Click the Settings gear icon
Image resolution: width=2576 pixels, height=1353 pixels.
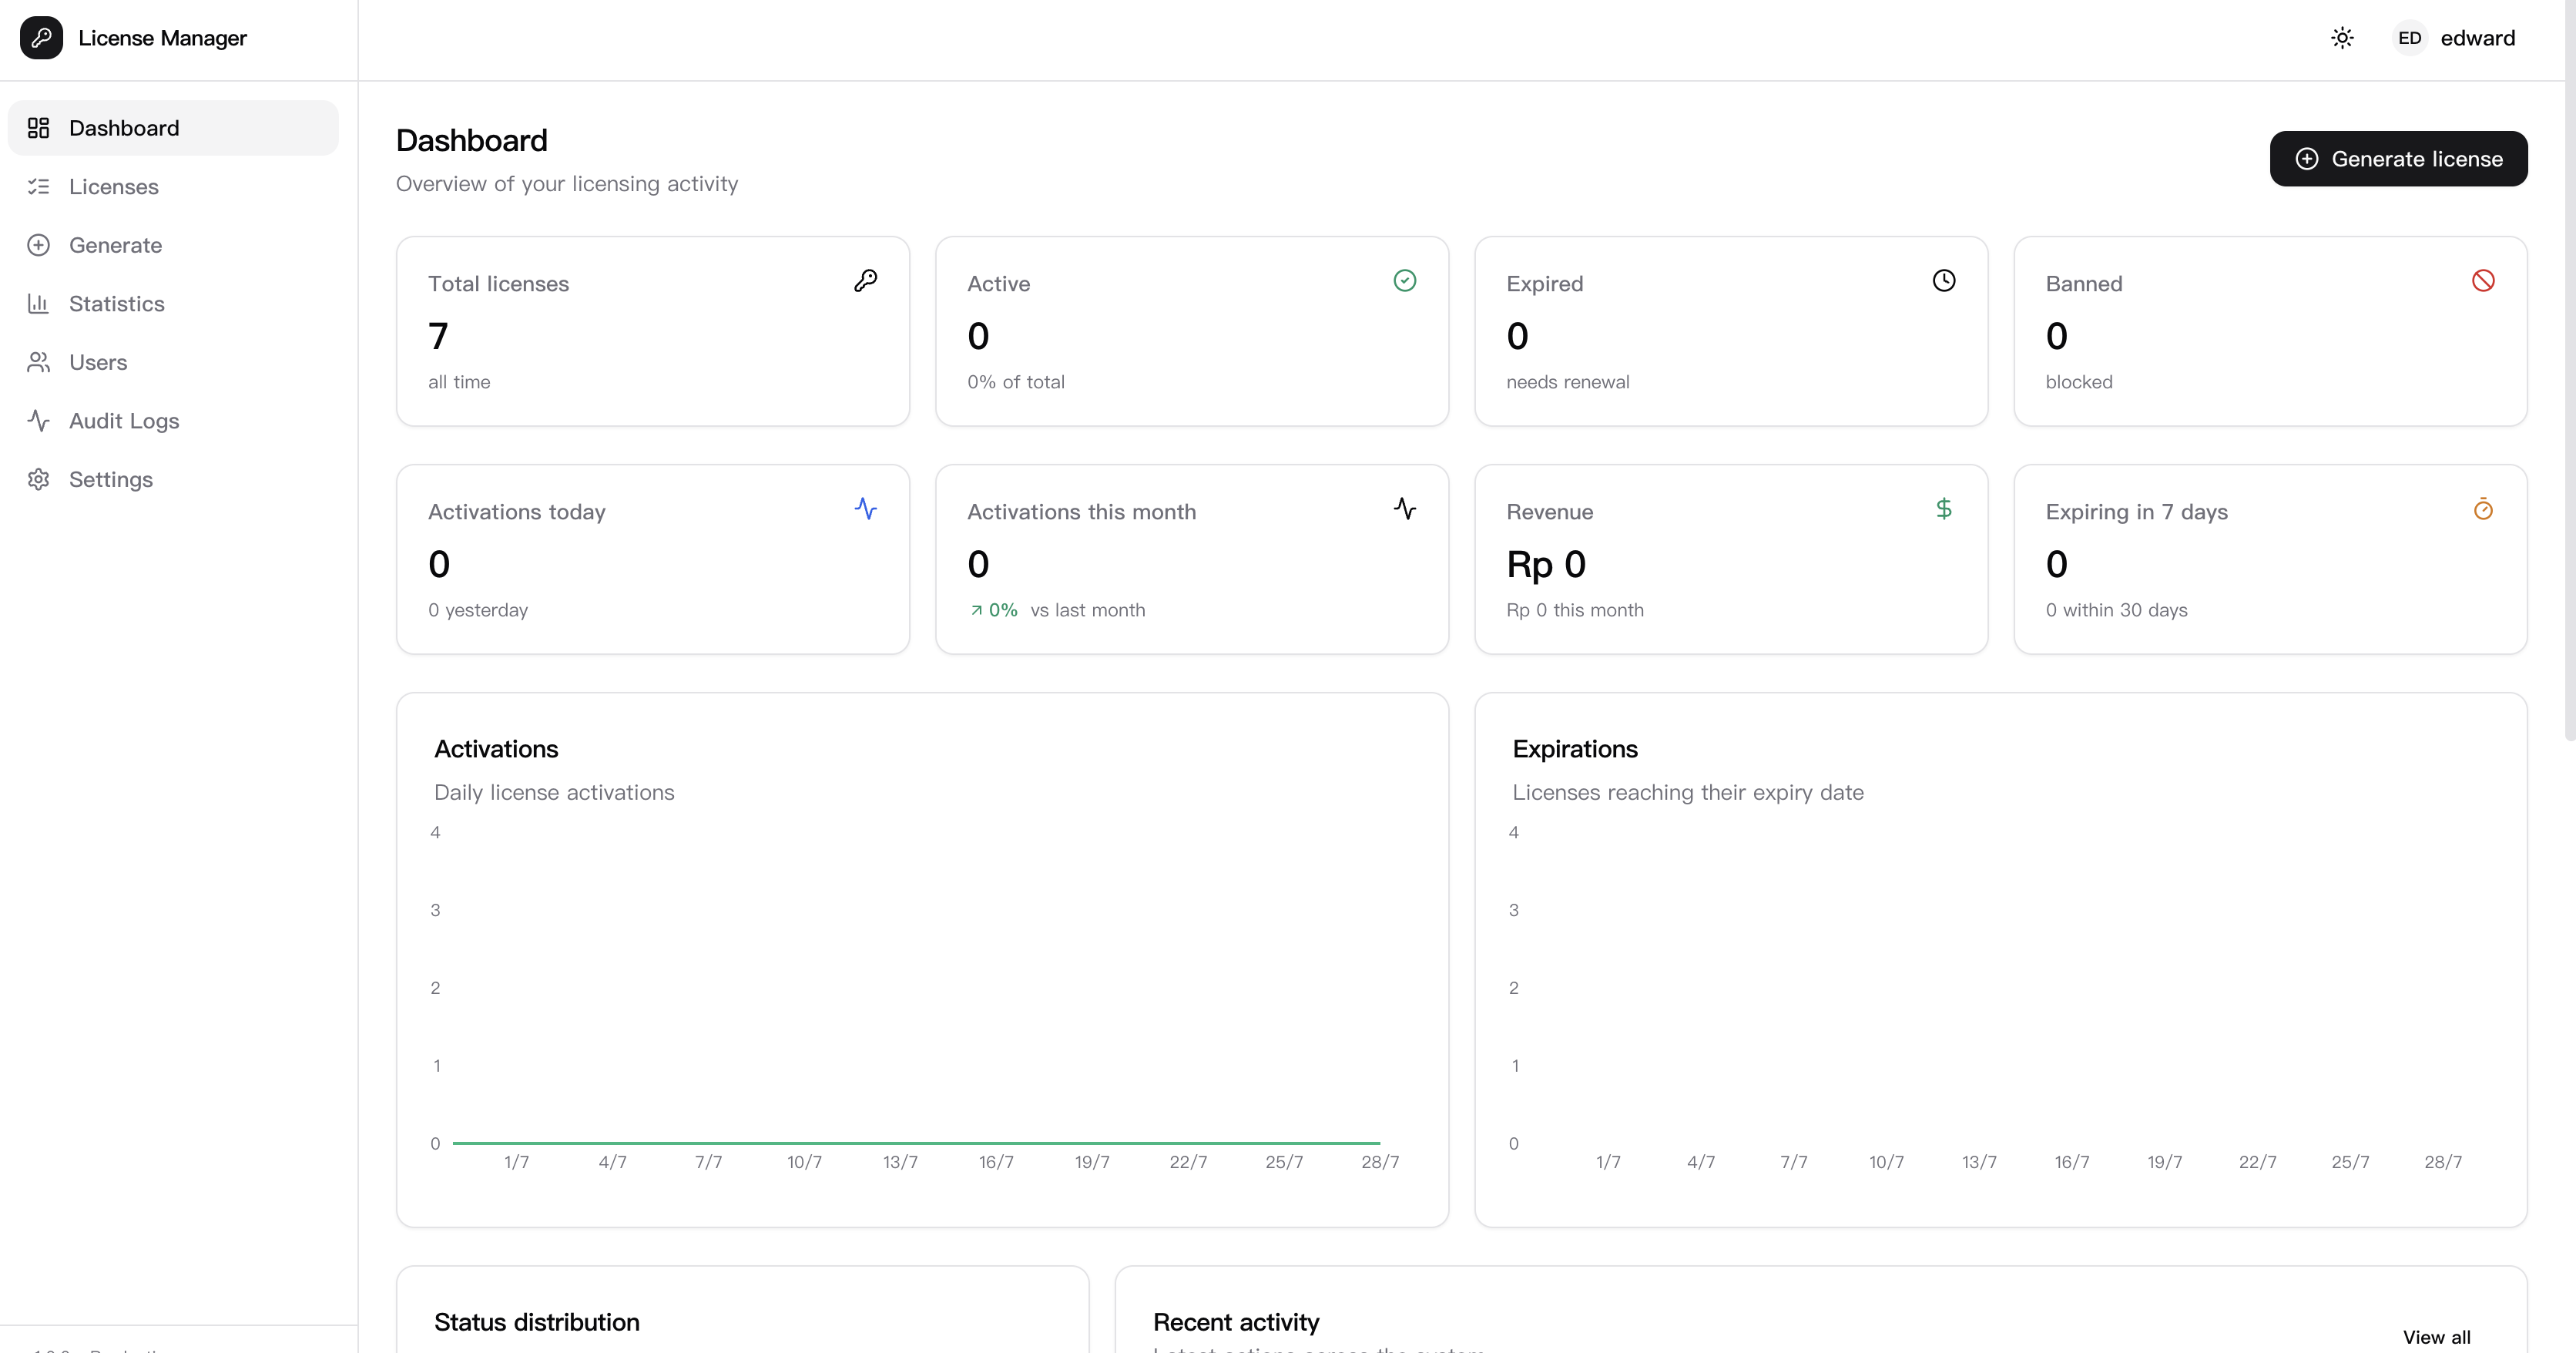(39, 479)
